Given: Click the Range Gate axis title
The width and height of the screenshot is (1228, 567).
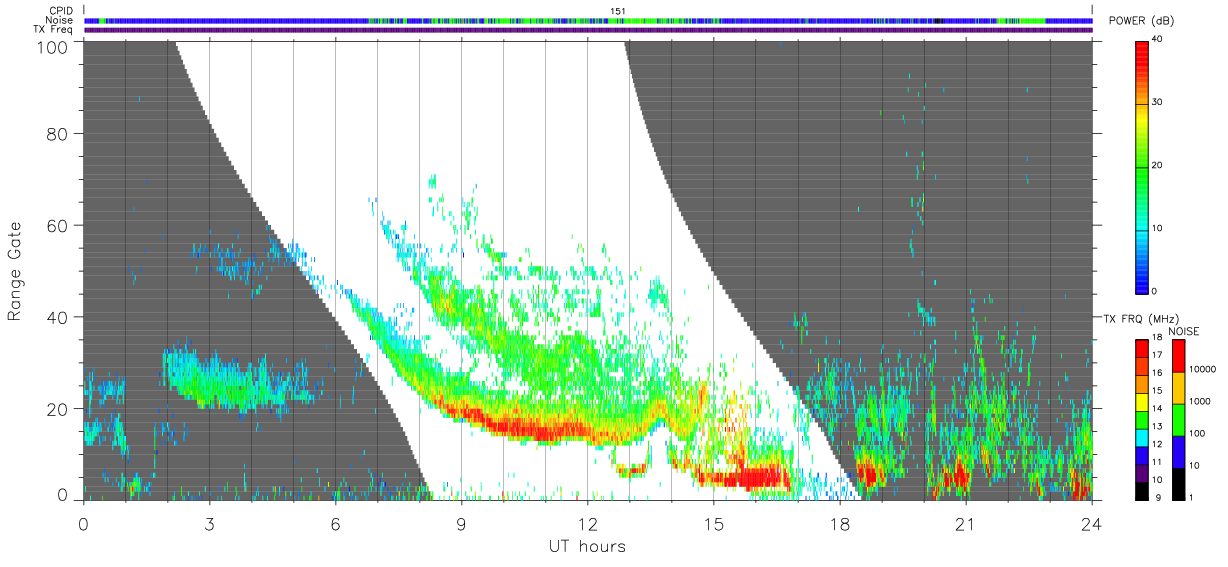Looking at the screenshot, I should [x=15, y=271].
